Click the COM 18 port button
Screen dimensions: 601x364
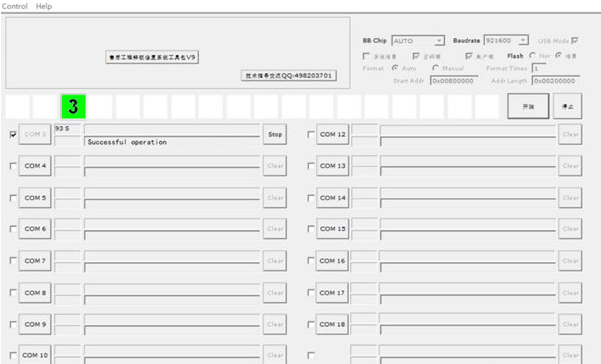[x=332, y=325]
